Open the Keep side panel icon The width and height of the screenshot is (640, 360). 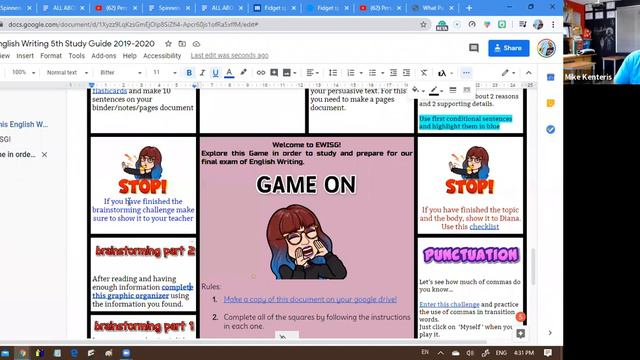point(550,103)
